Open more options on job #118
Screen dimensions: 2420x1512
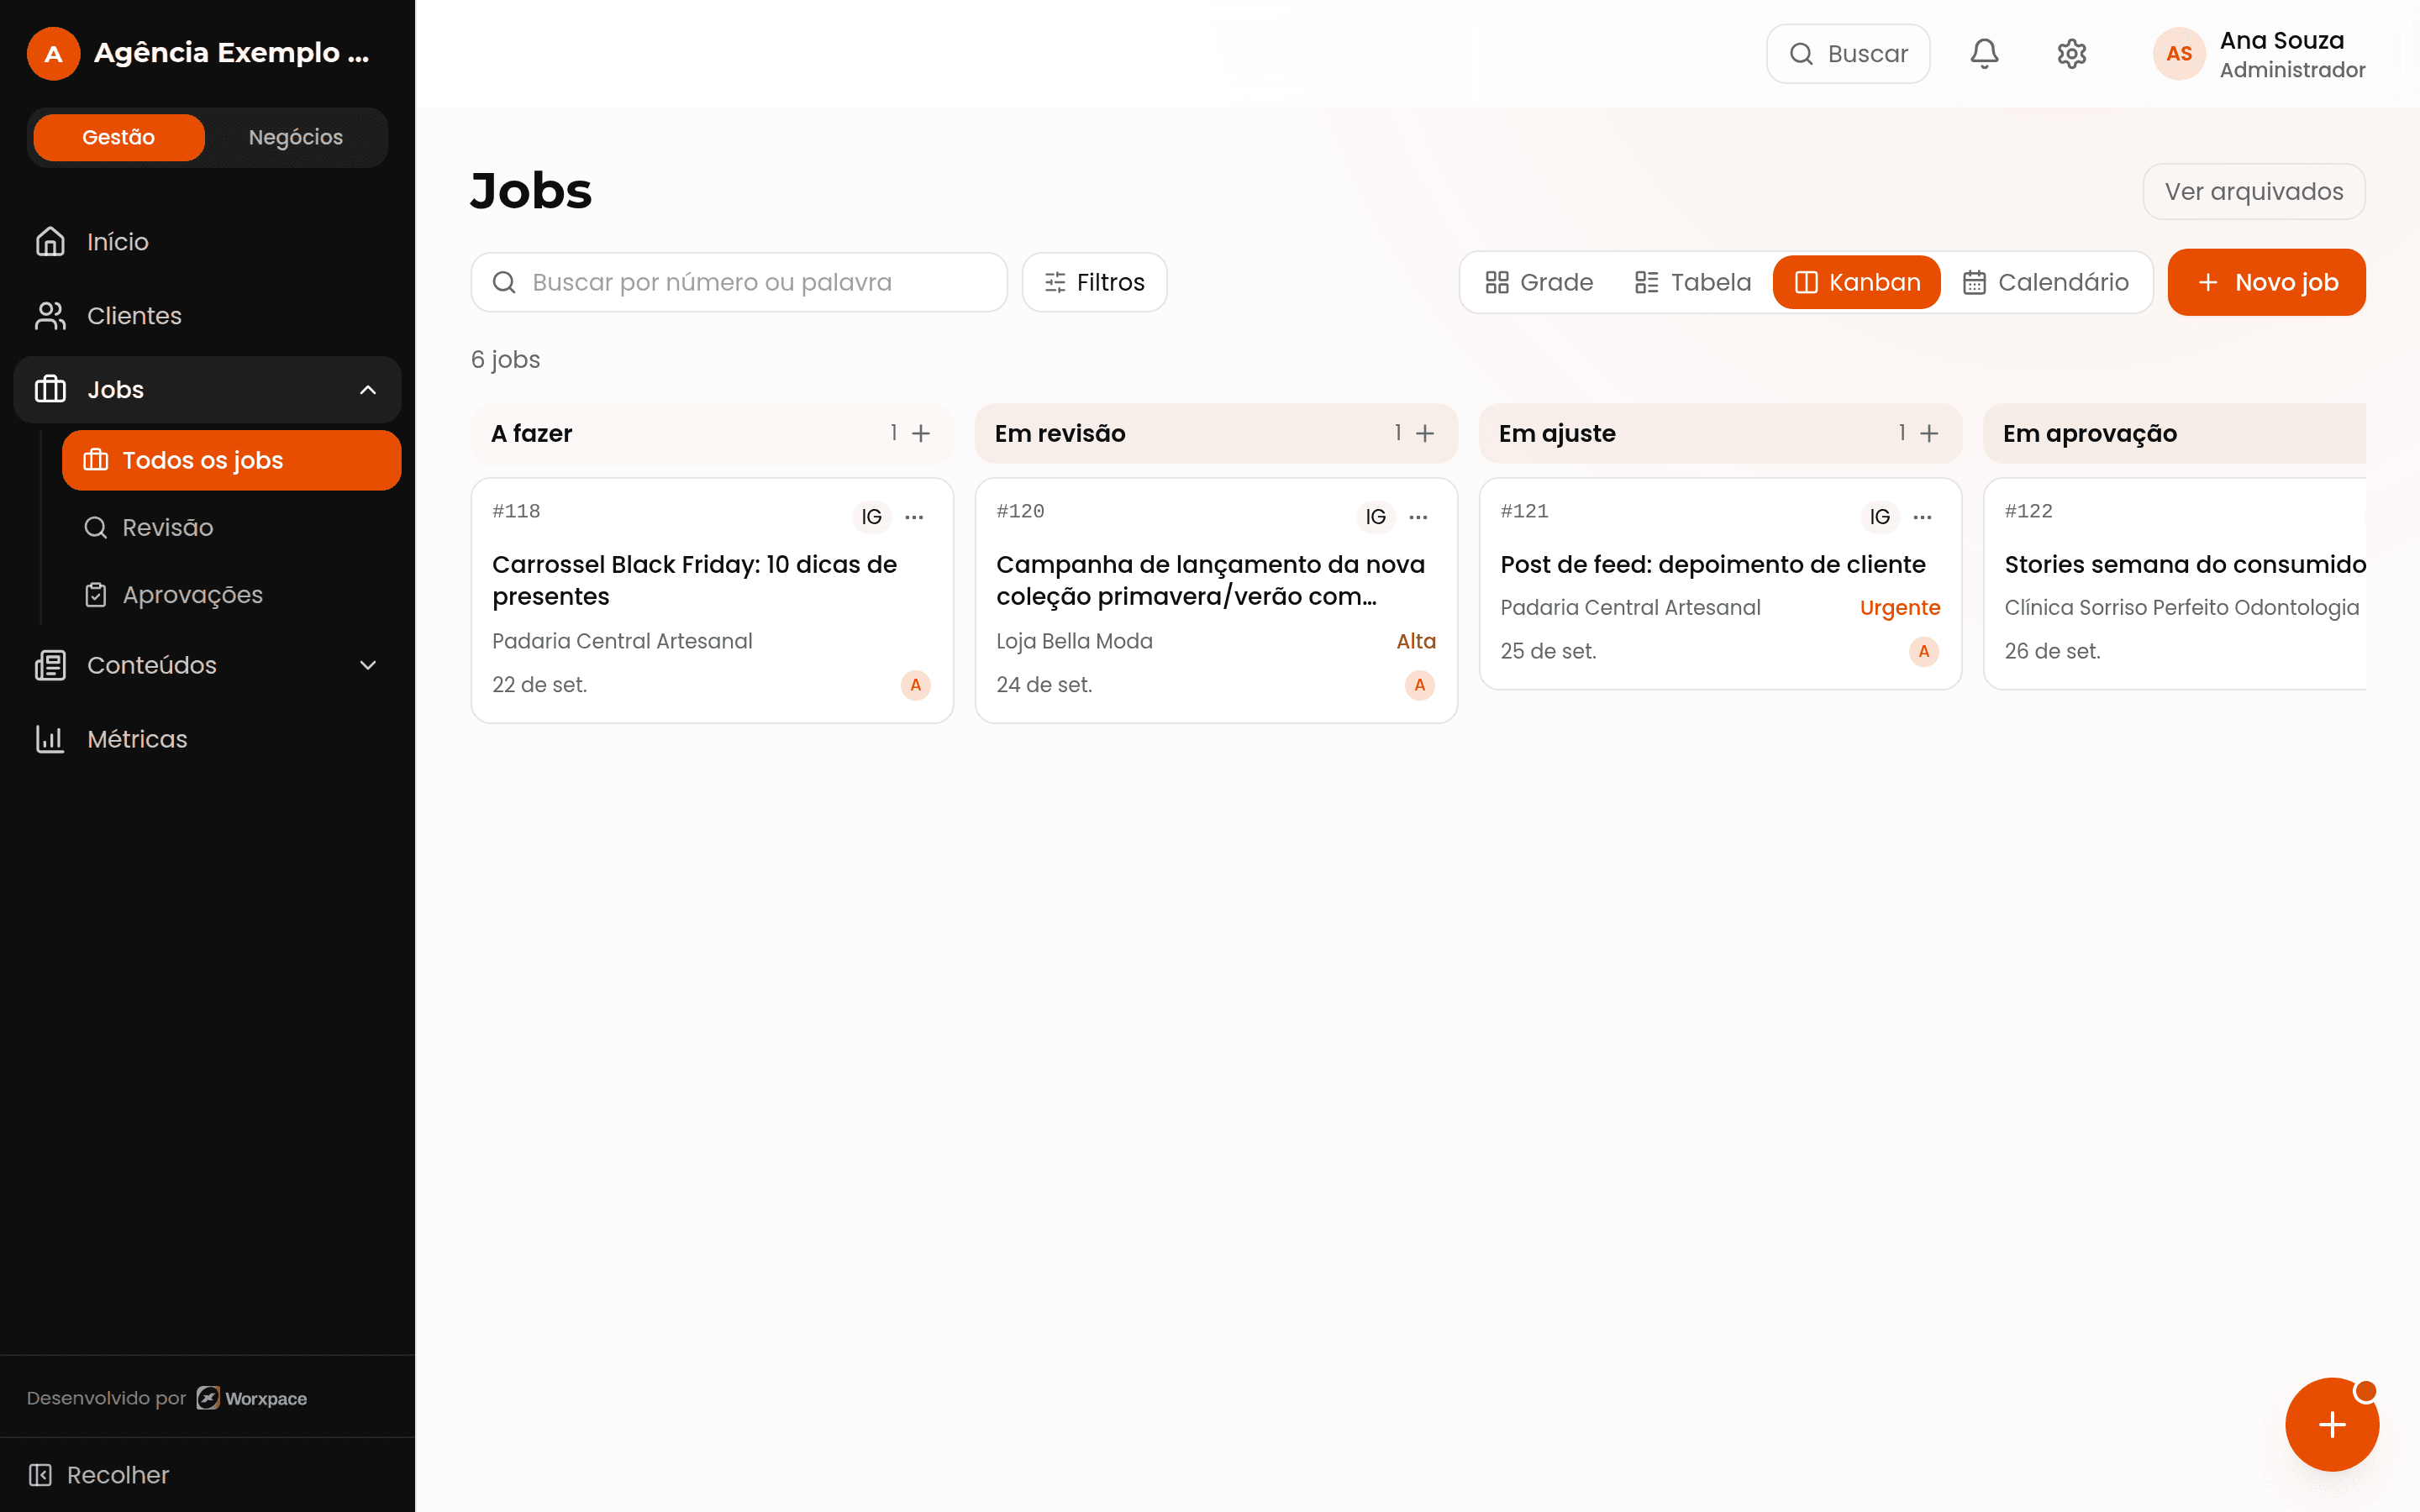(914, 517)
